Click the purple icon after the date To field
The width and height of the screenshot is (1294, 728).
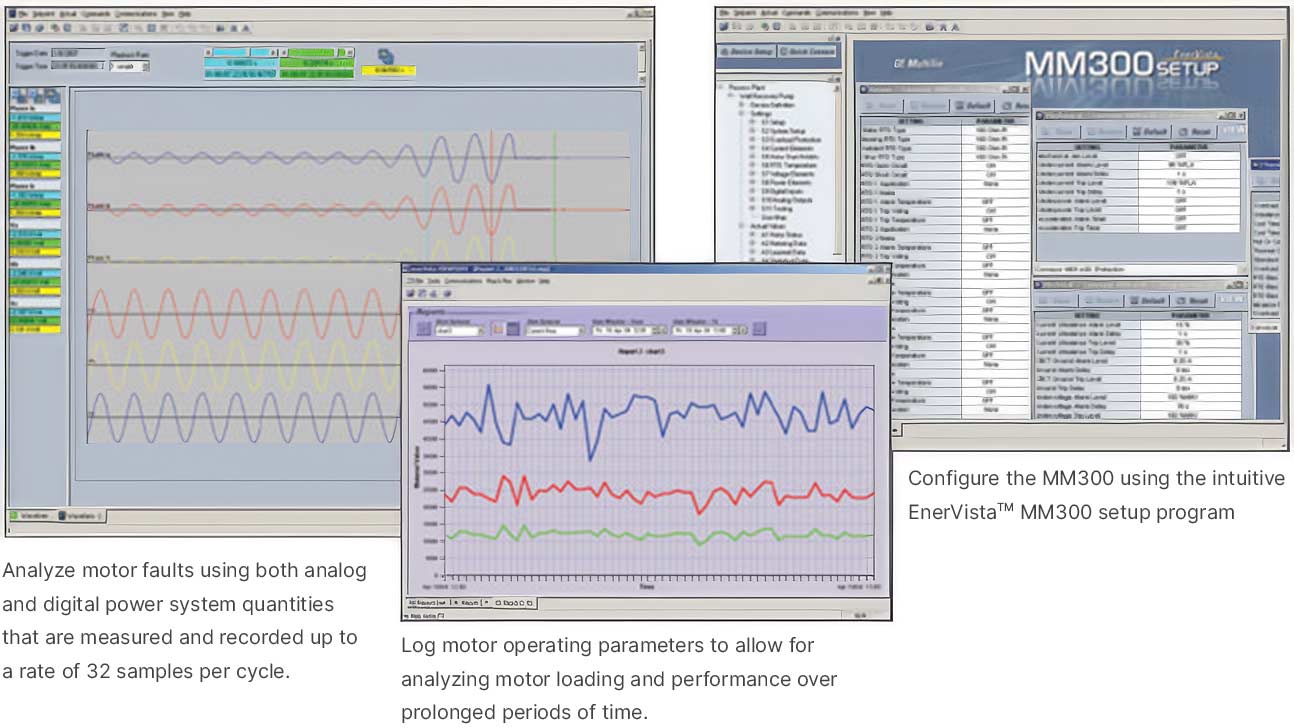tap(760, 328)
